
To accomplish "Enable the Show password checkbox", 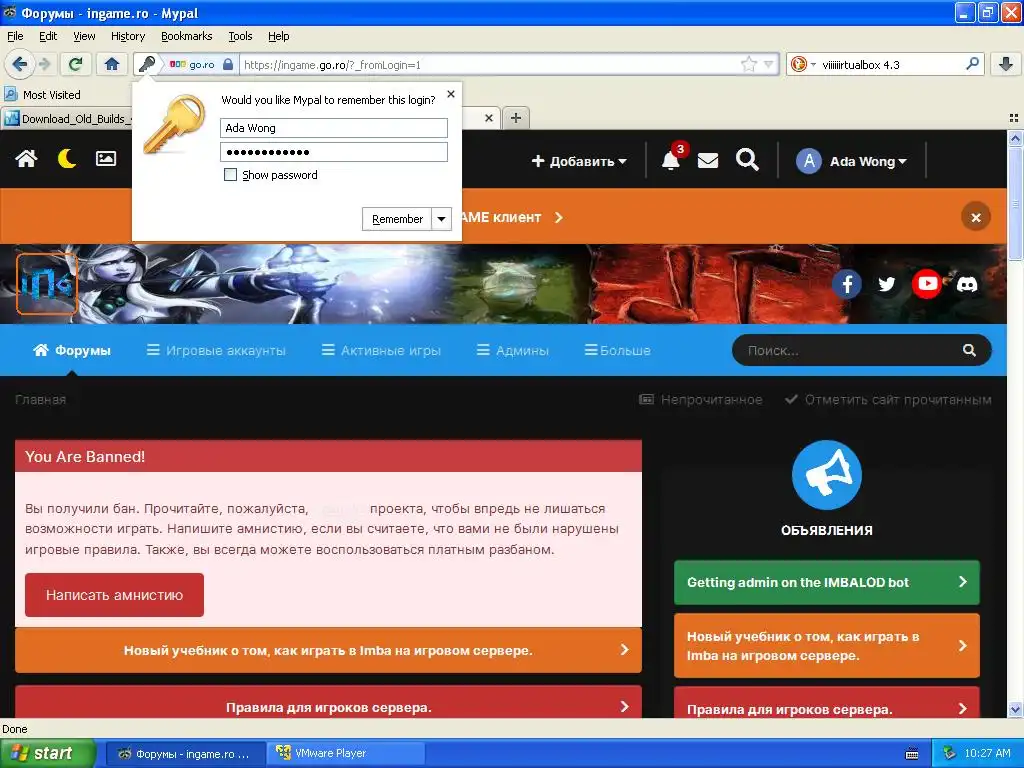I will pos(230,174).
